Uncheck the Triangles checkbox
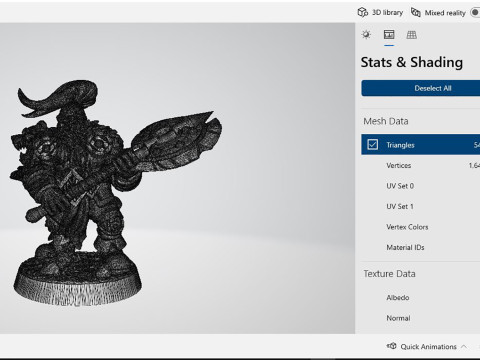 373,145
